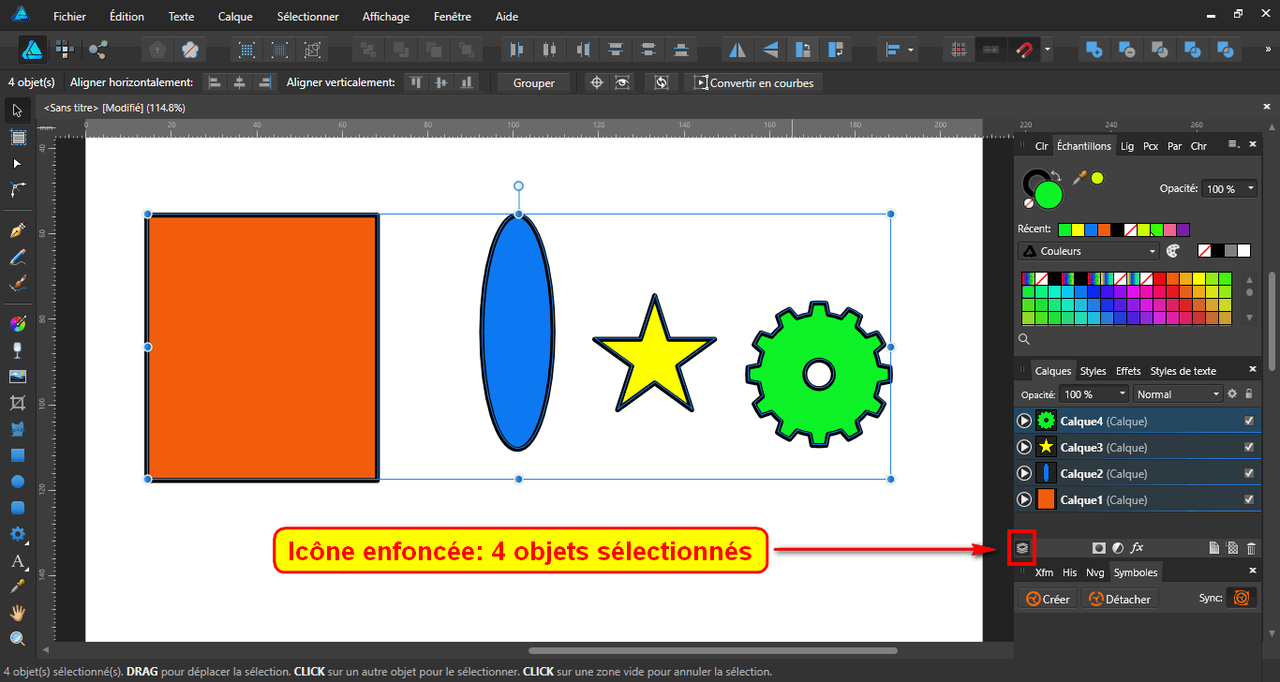The image size is (1280, 682).
Task: Click the large green fill color circle
Action: (1048, 194)
